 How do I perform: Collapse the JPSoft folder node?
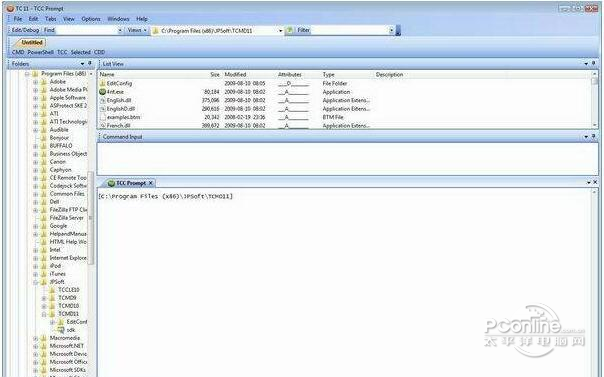point(35,282)
